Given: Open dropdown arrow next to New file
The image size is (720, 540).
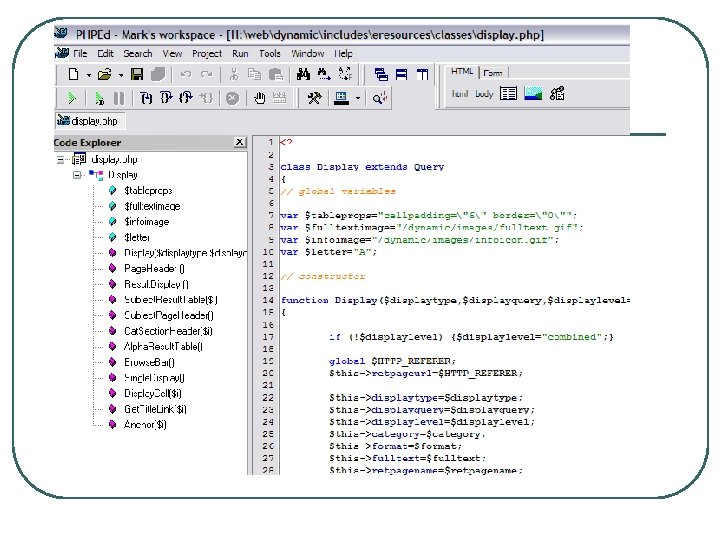Looking at the screenshot, I should (x=88, y=74).
